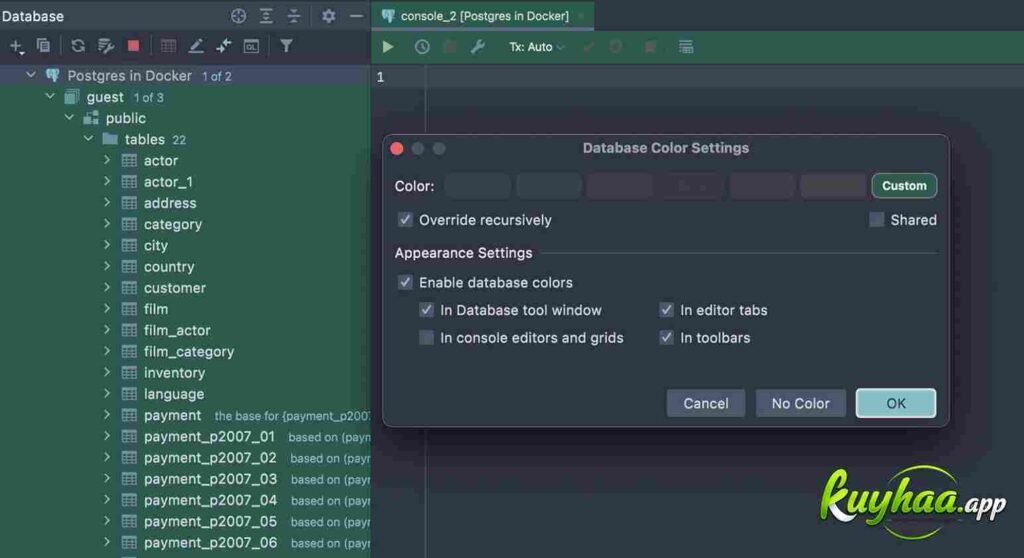This screenshot has width=1024, height=558.
Task: Click the table icon beside inventory
Action: coord(129,372)
